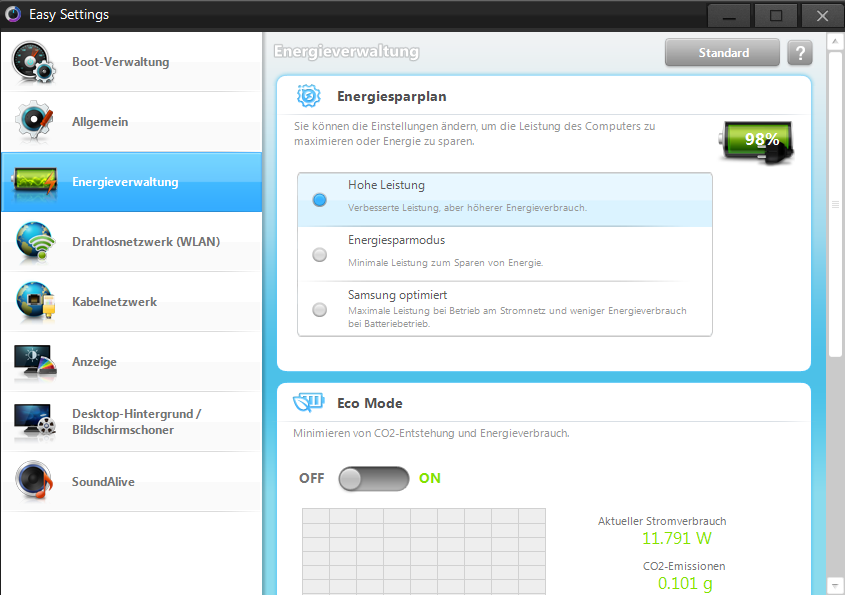Open Desktop-Hintergrund / Bildschirmschoner settings
The image size is (845, 595).
(131, 421)
